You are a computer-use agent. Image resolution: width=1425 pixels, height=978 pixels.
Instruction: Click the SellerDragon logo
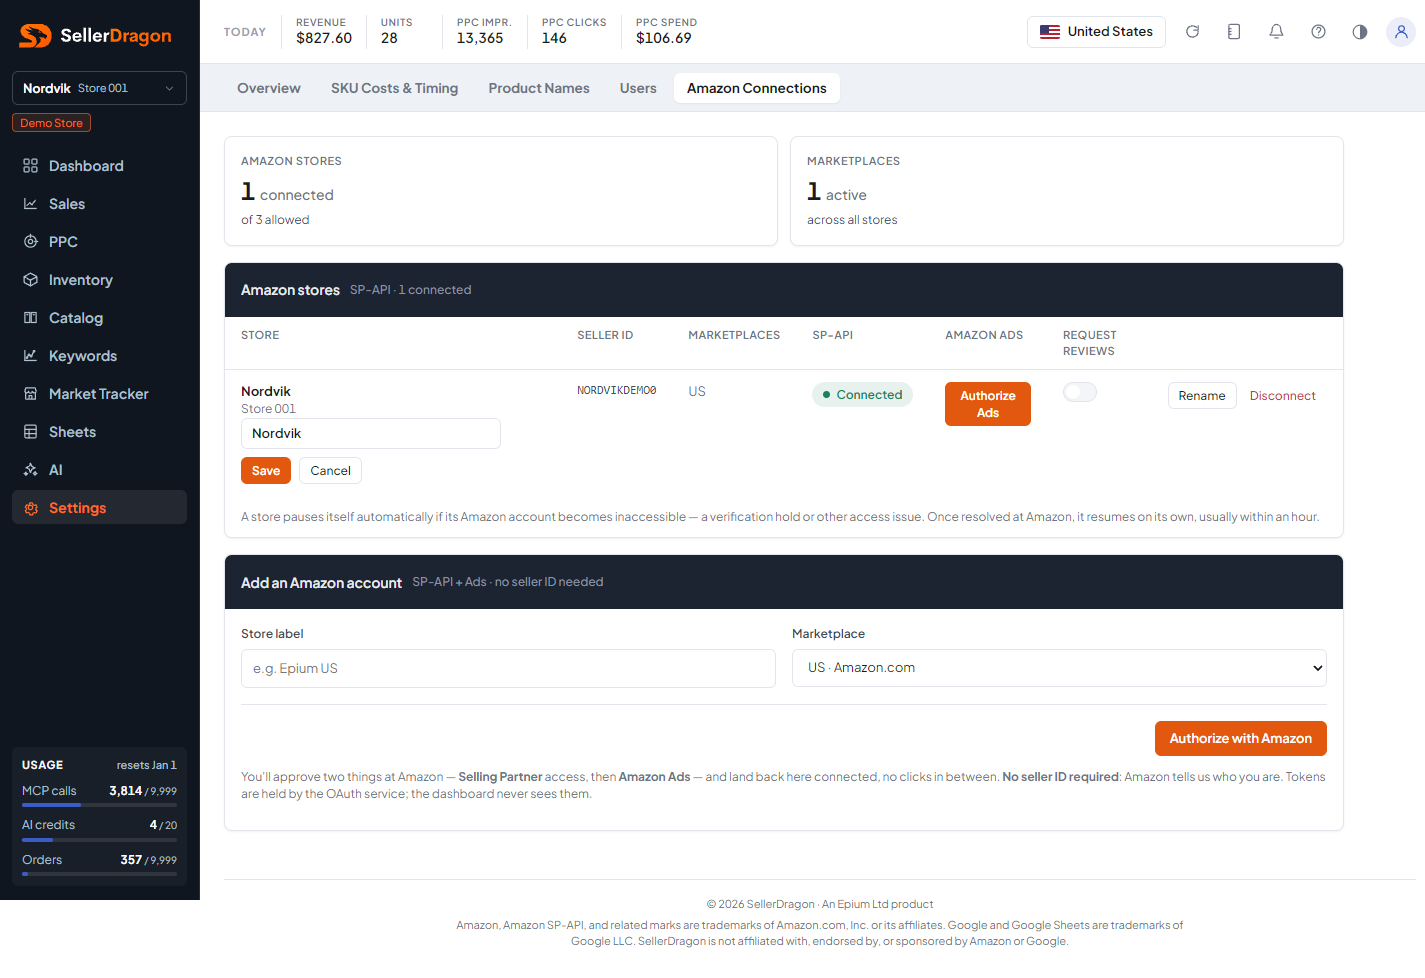point(96,36)
